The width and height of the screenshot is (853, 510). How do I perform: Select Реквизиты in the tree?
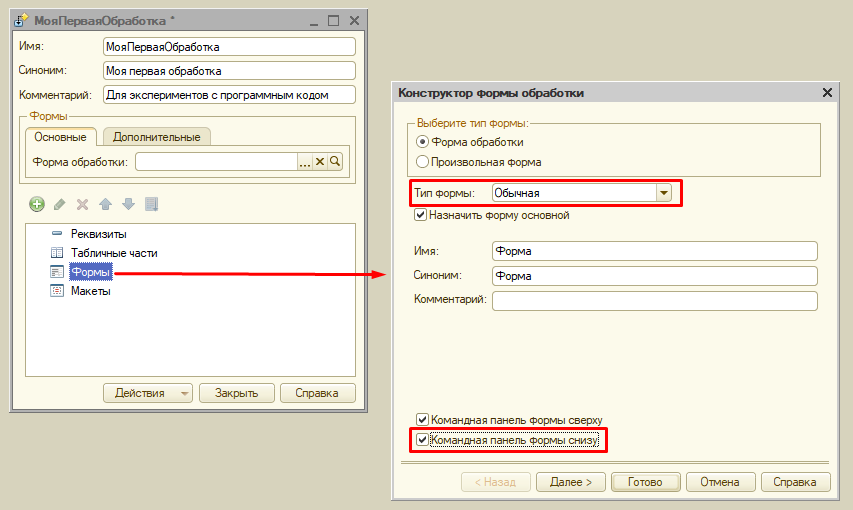tap(98, 234)
